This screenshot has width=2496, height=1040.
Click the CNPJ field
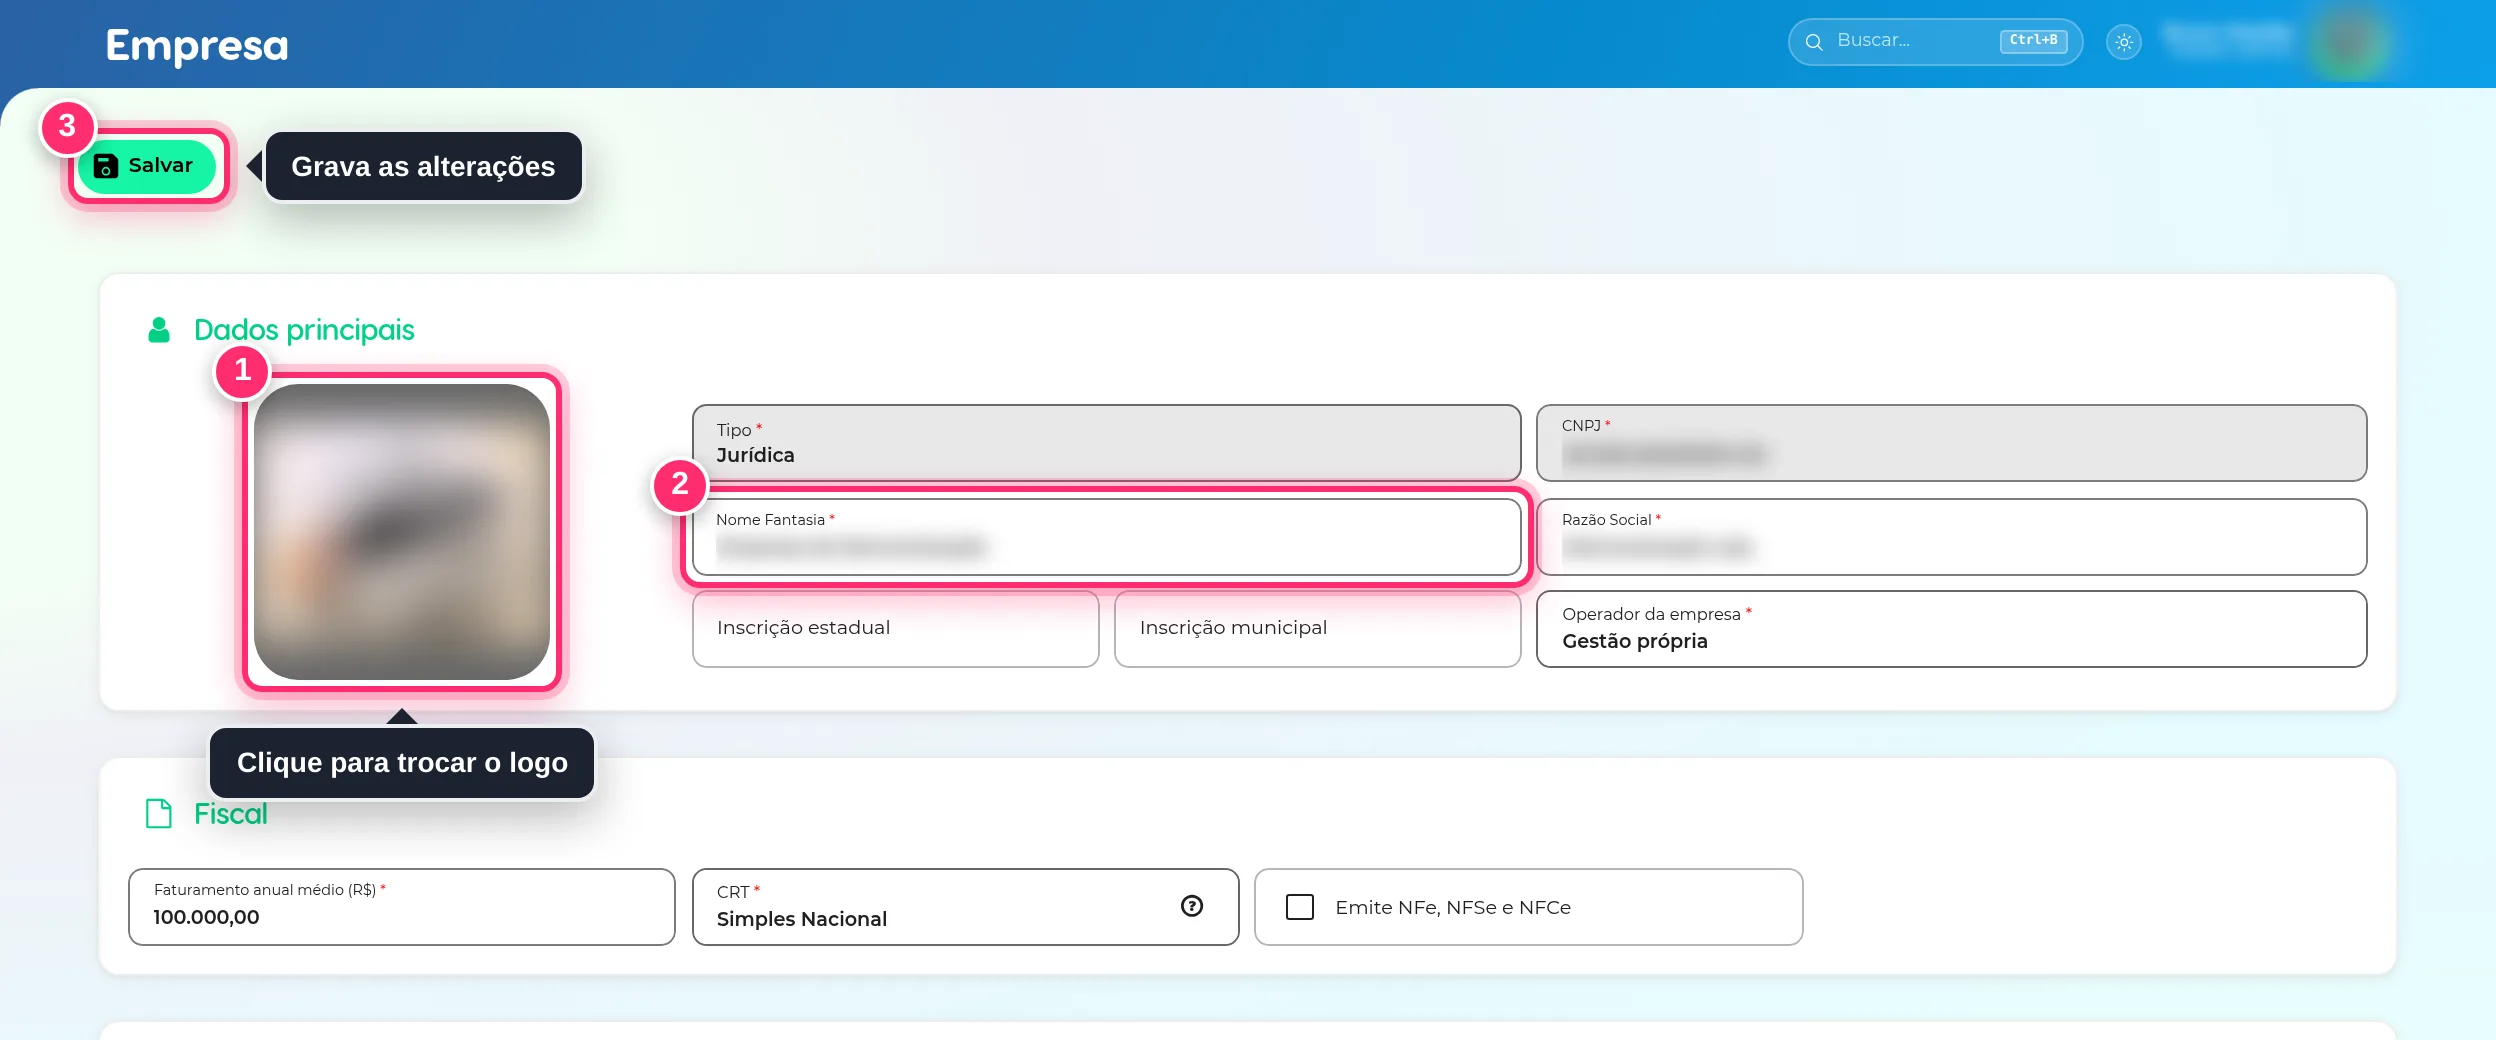pyautogui.click(x=1951, y=443)
